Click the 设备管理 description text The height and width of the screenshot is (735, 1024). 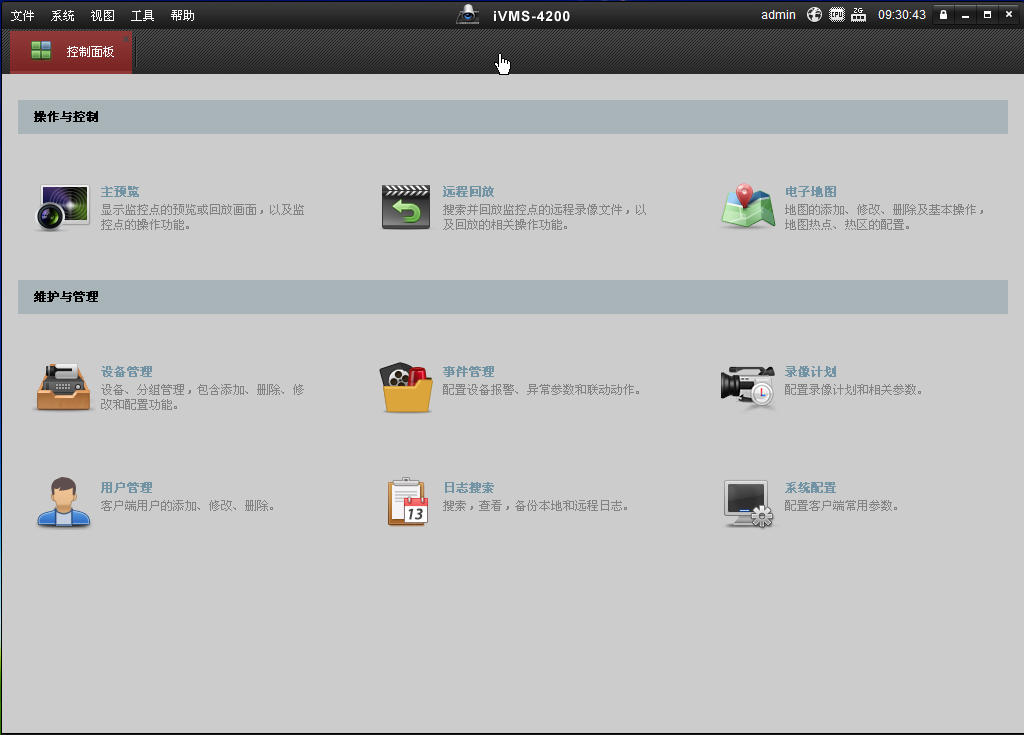click(x=202, y=397)
